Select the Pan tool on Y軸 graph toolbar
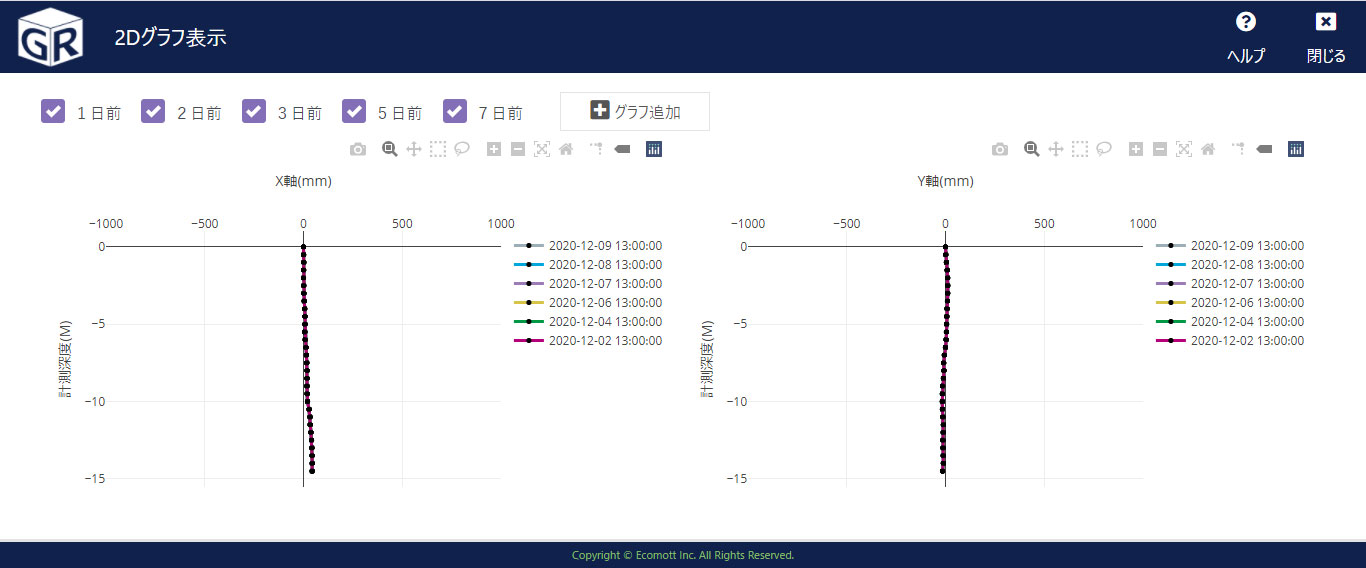Image resolution: width=1366 pixels, height=568 pixels. [1056, 149]
